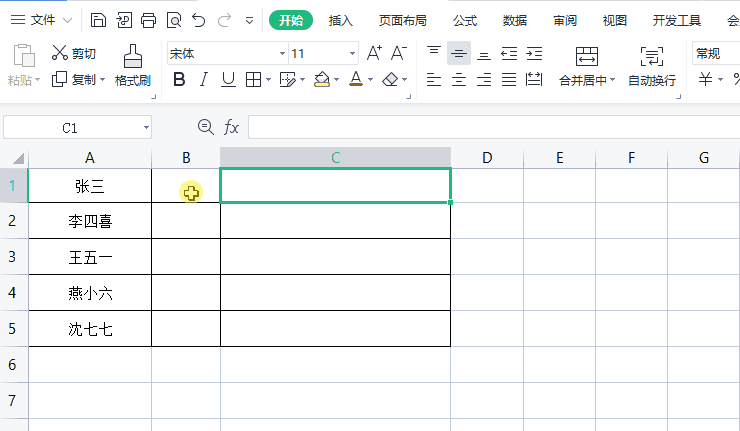Increase font size with A+ icon

(374, 53)
